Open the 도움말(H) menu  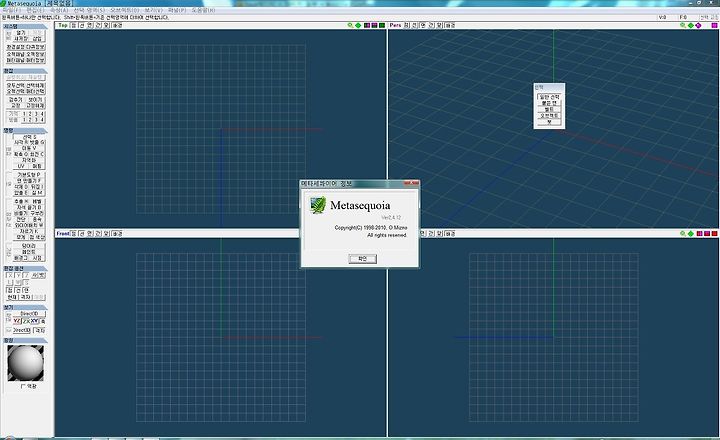[x=203, y=10]
